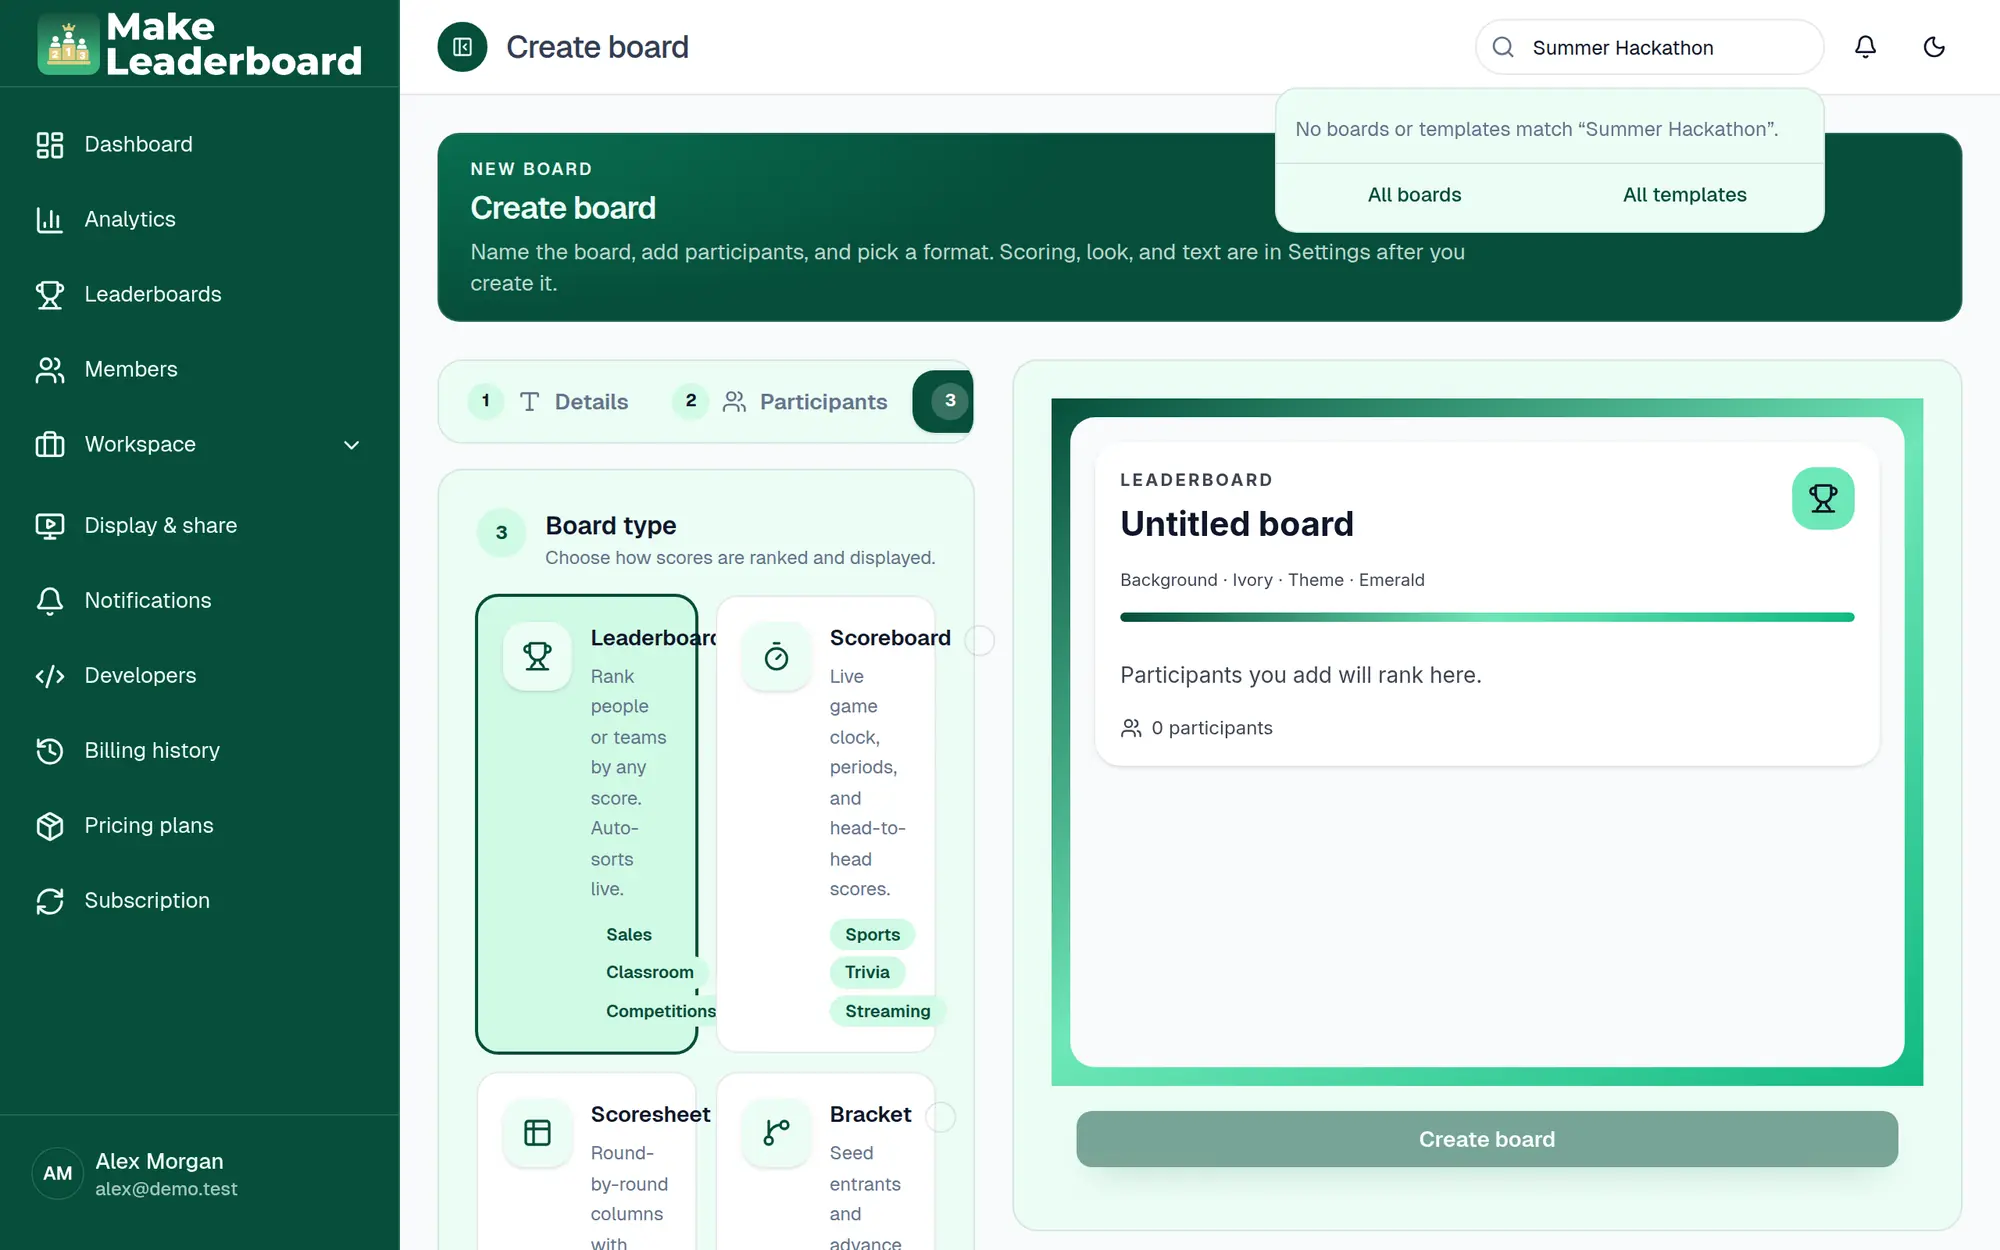The width and height of the screenshot is (2000, 1250).
Task: Expand the Workspace menu chevron
Action: point(351,445)
